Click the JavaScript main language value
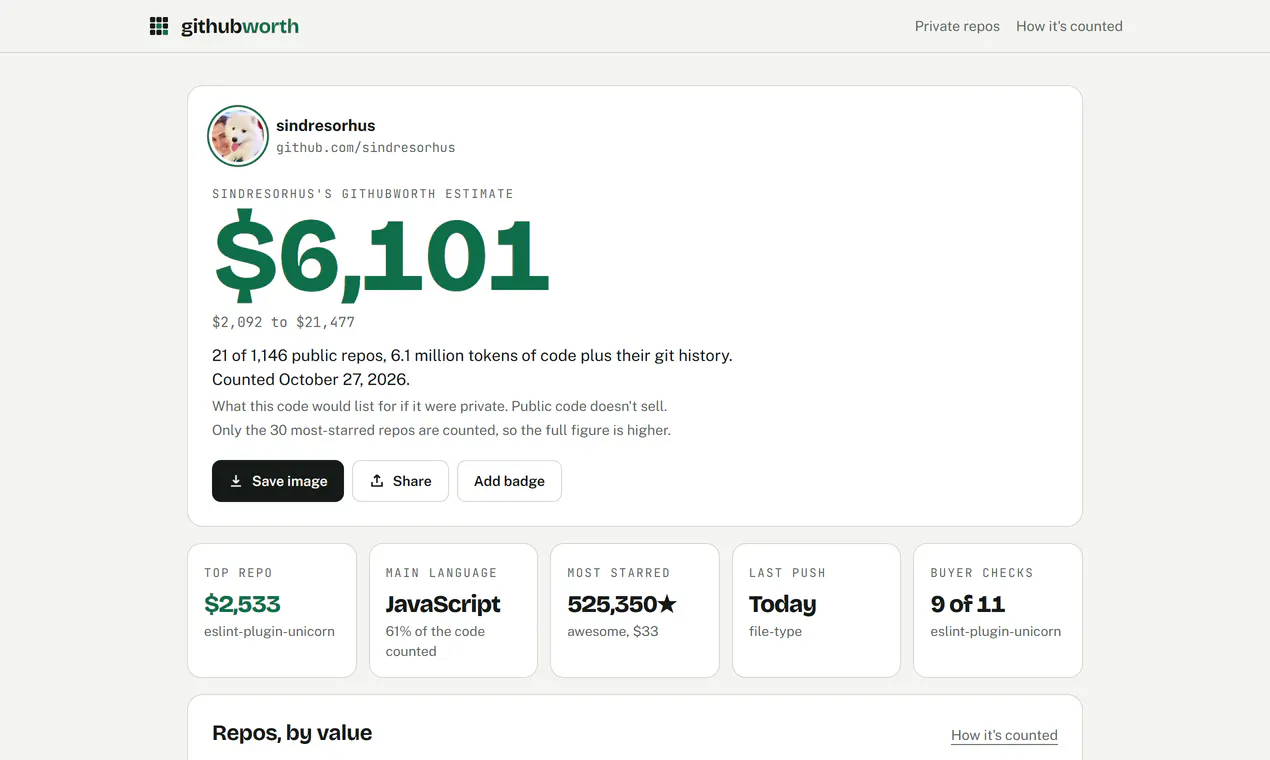1270x760 pixels. coord(443,604)
